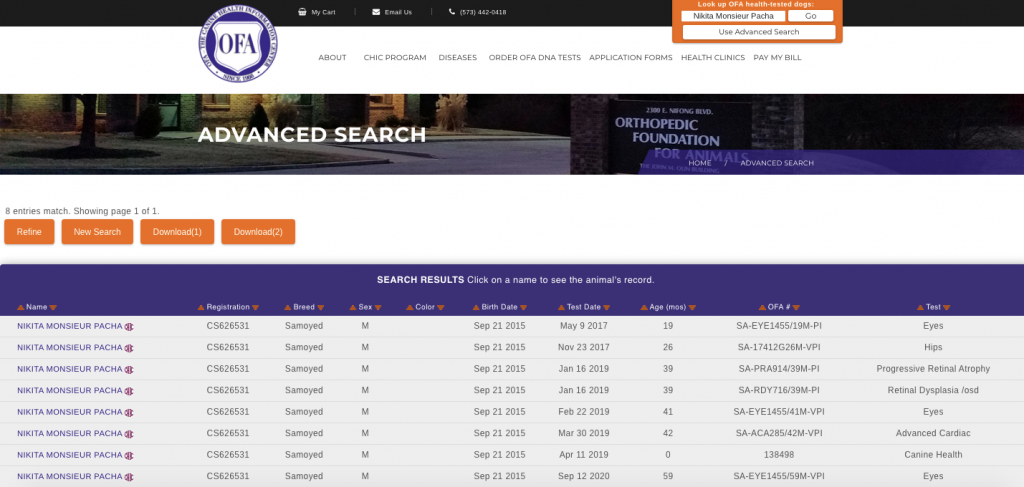
Task: Open the DISEASES menu
Action: pyautogui.click(x=458, y=57)
